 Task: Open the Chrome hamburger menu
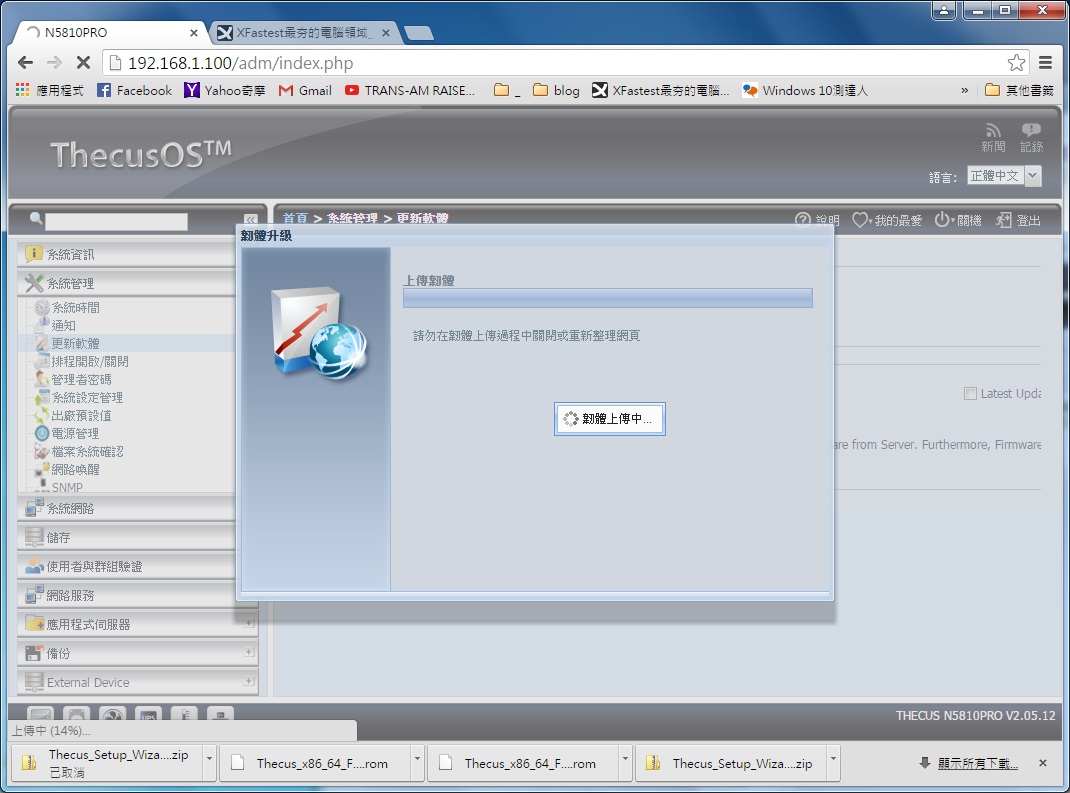coord(1045,63)
